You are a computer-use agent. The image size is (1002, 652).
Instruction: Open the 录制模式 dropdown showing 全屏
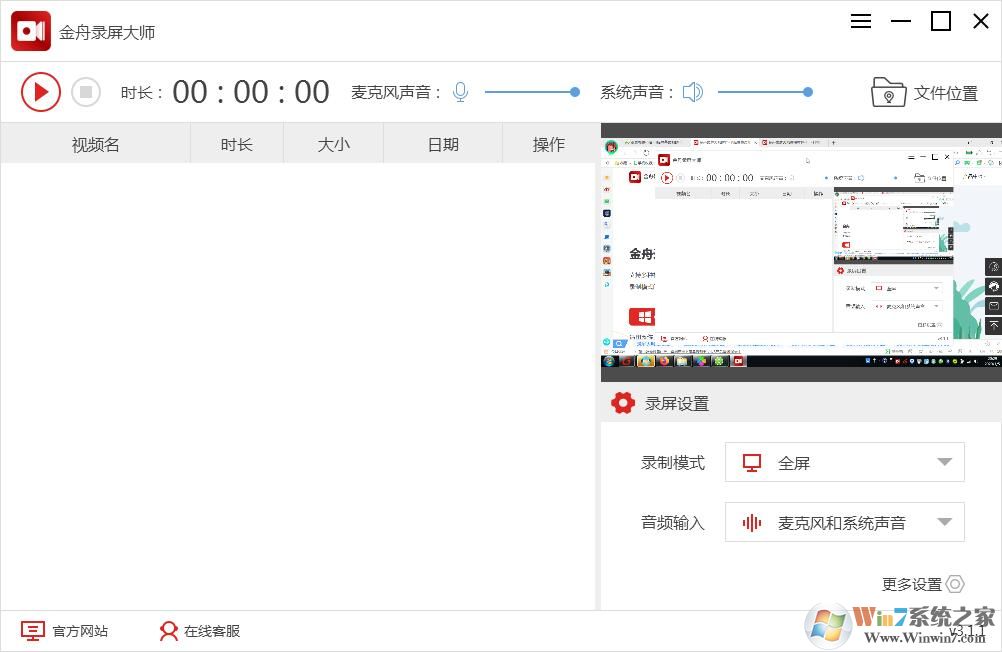845,462
